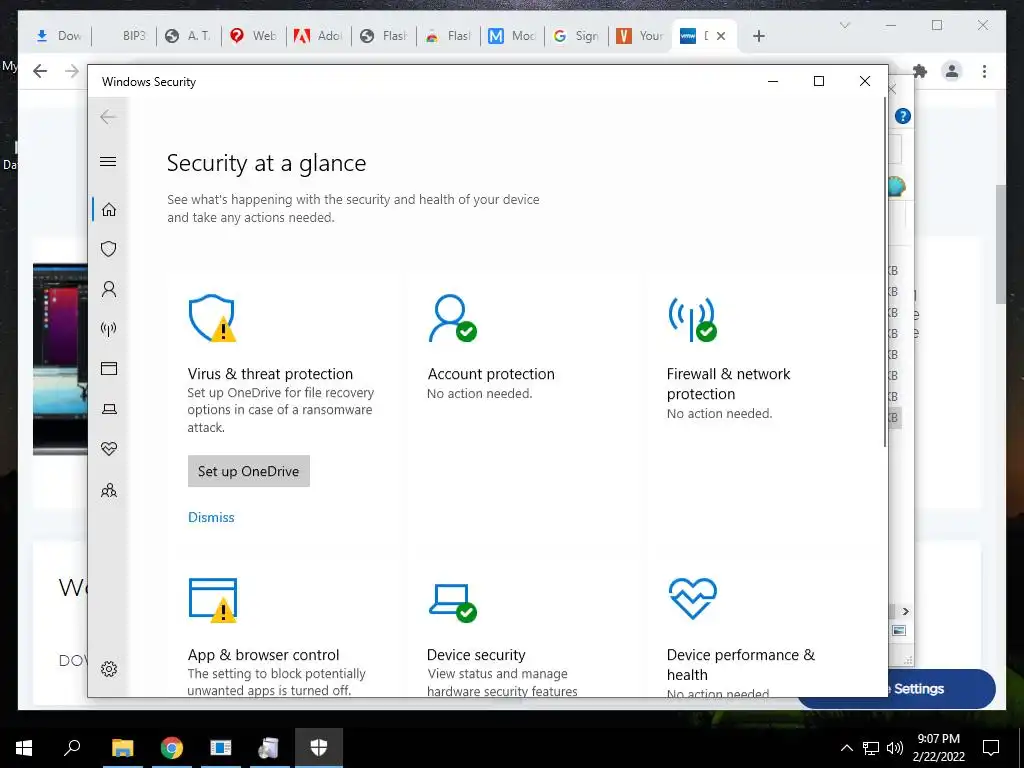
Task: Open the Chrome tab search dropdown
Action: point(844,25)
